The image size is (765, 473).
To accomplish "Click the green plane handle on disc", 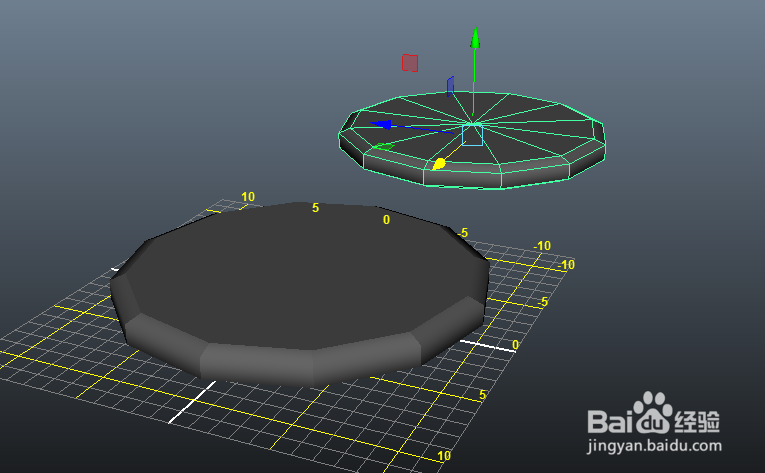I will point(383,146).
